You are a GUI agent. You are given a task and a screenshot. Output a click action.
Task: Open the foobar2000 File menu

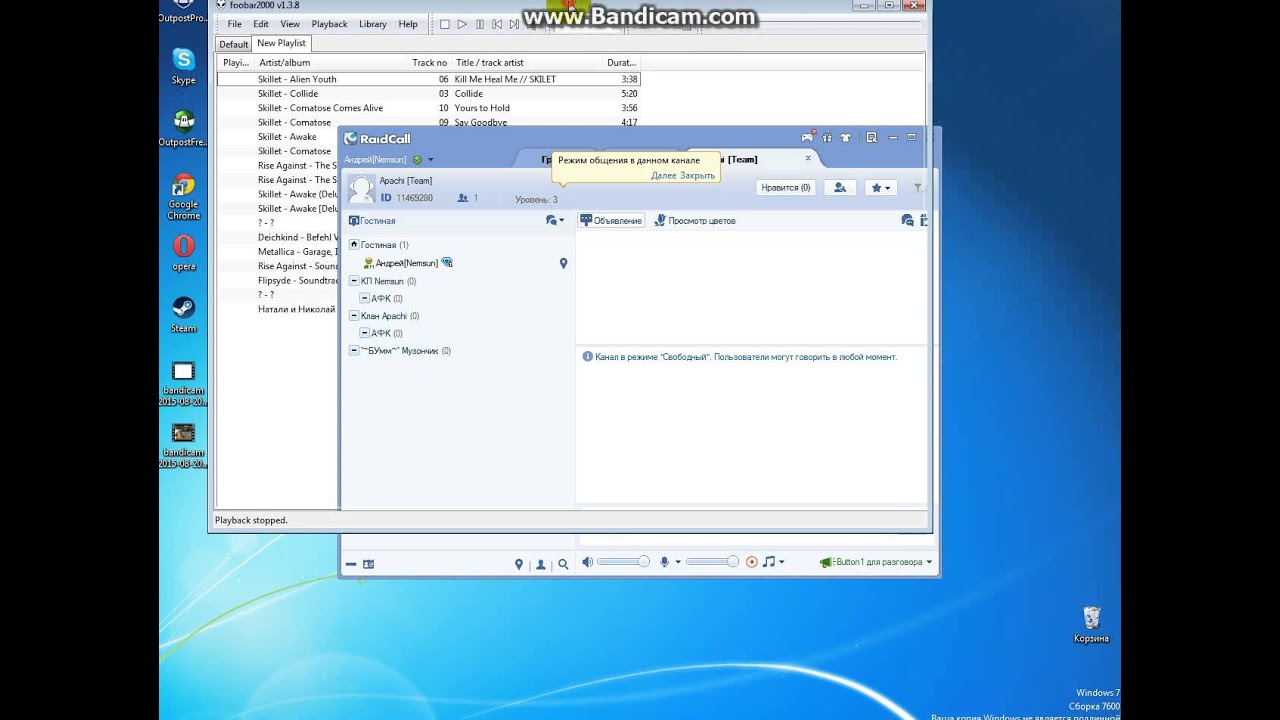[x=234, y=24]
